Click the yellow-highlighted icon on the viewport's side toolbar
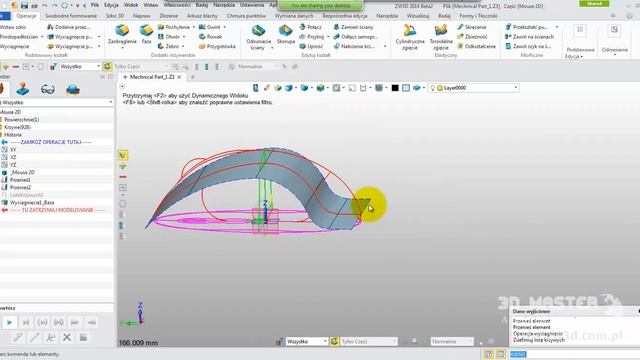 pyautogui.click(x=122, y=155)
